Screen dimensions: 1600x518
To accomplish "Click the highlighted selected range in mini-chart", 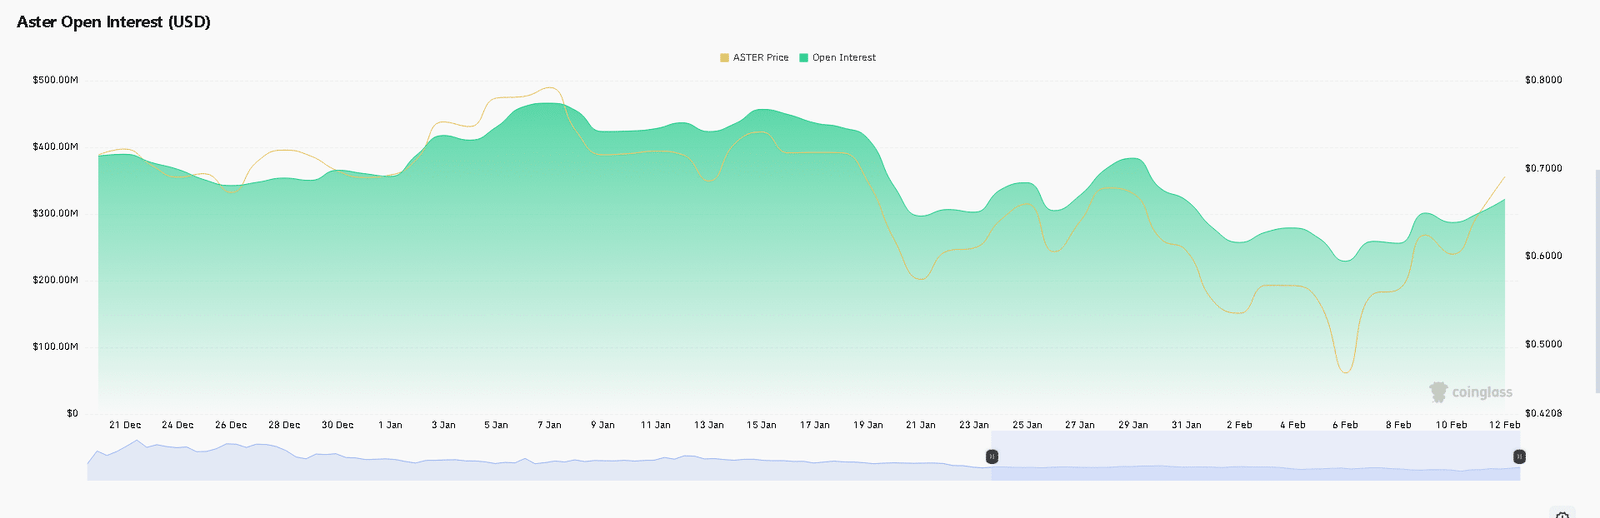I will (1255, 456).
